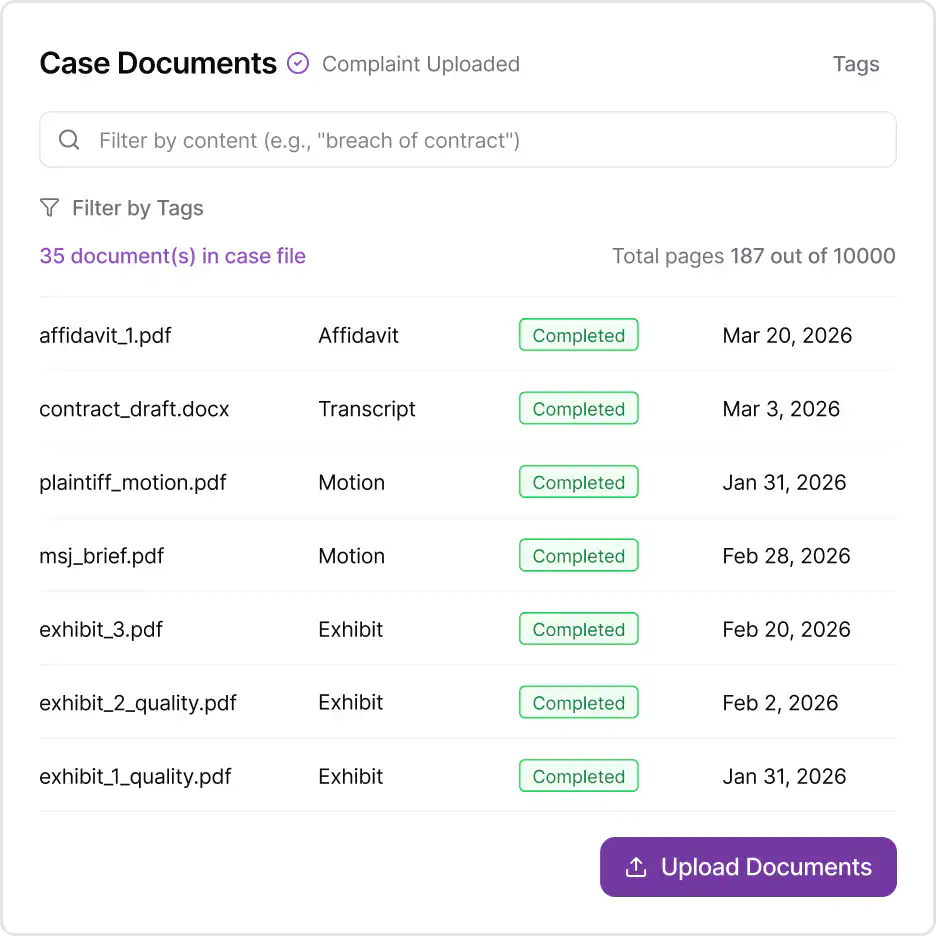
Task: Click Upload Documents button
Action: click(748, 867)
